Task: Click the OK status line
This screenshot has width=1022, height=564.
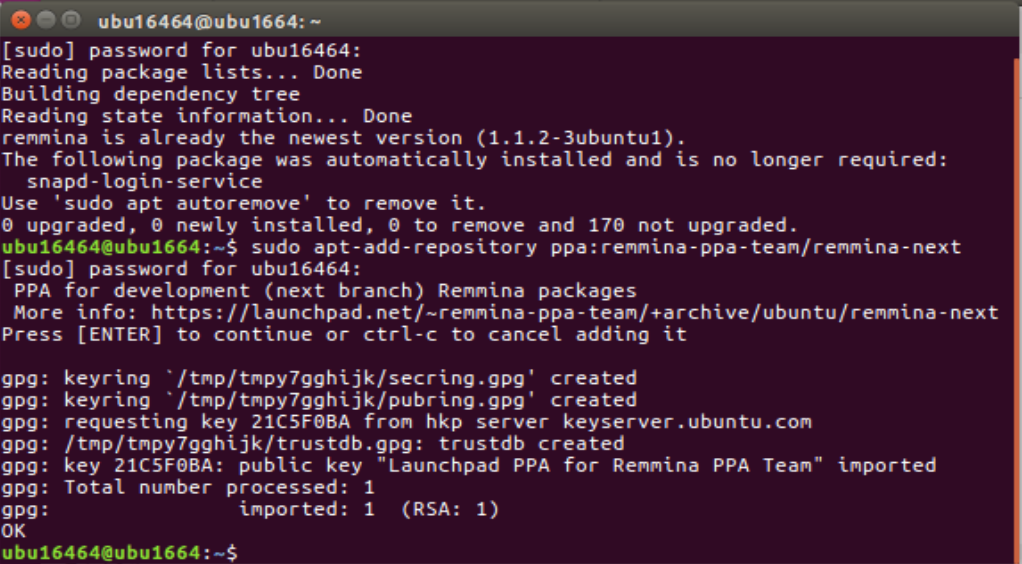Action: [14, 531]
